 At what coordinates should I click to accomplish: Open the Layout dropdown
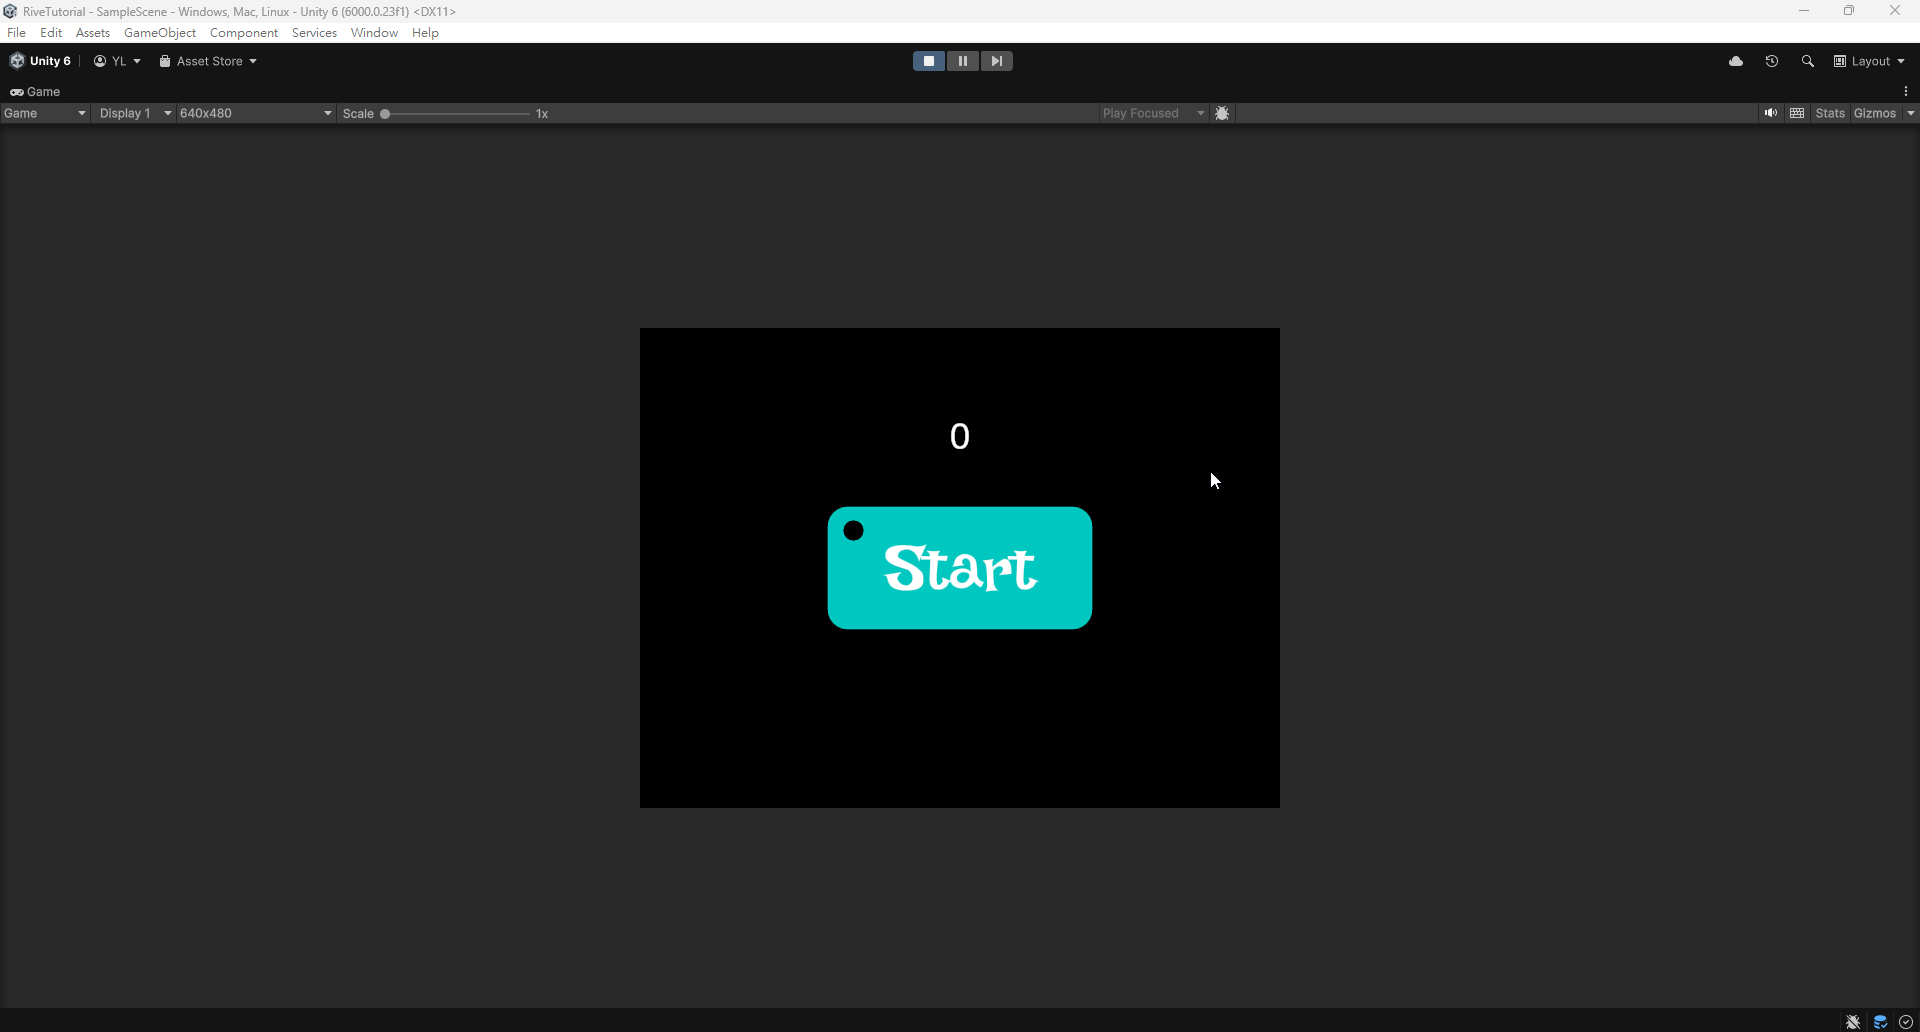coord(1869,61)
